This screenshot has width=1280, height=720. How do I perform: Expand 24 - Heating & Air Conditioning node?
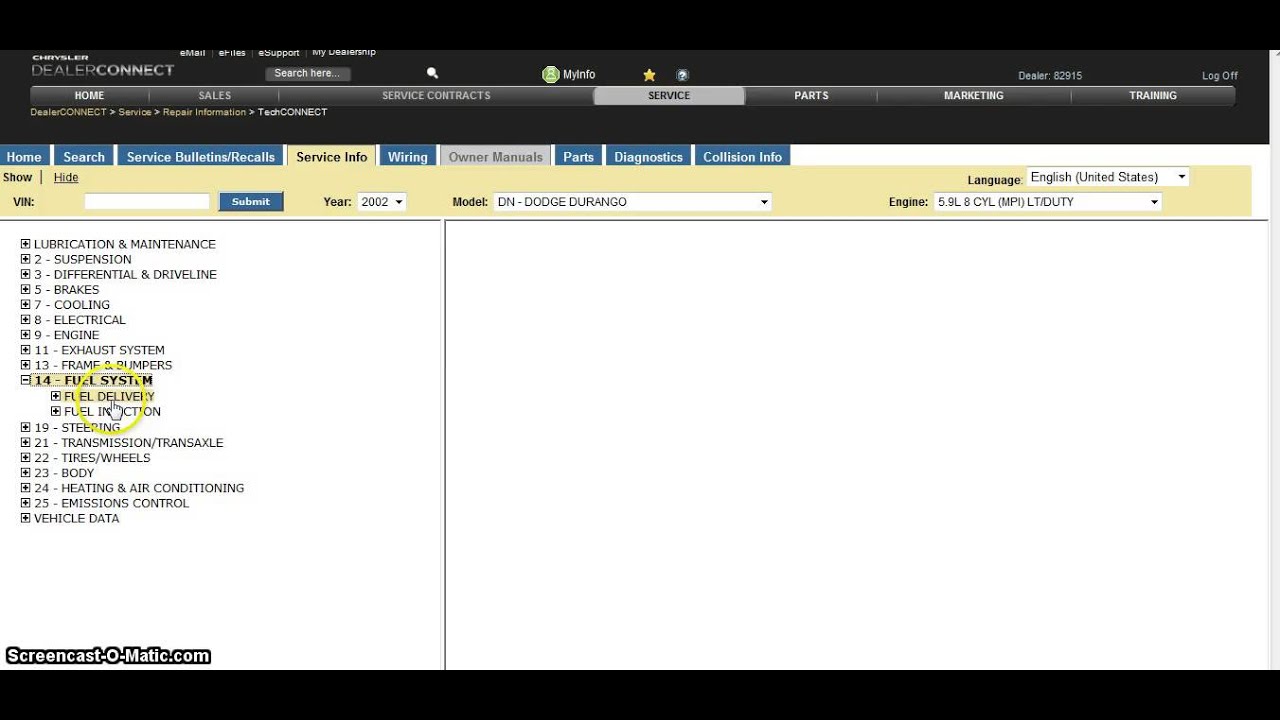pos(26,488)
